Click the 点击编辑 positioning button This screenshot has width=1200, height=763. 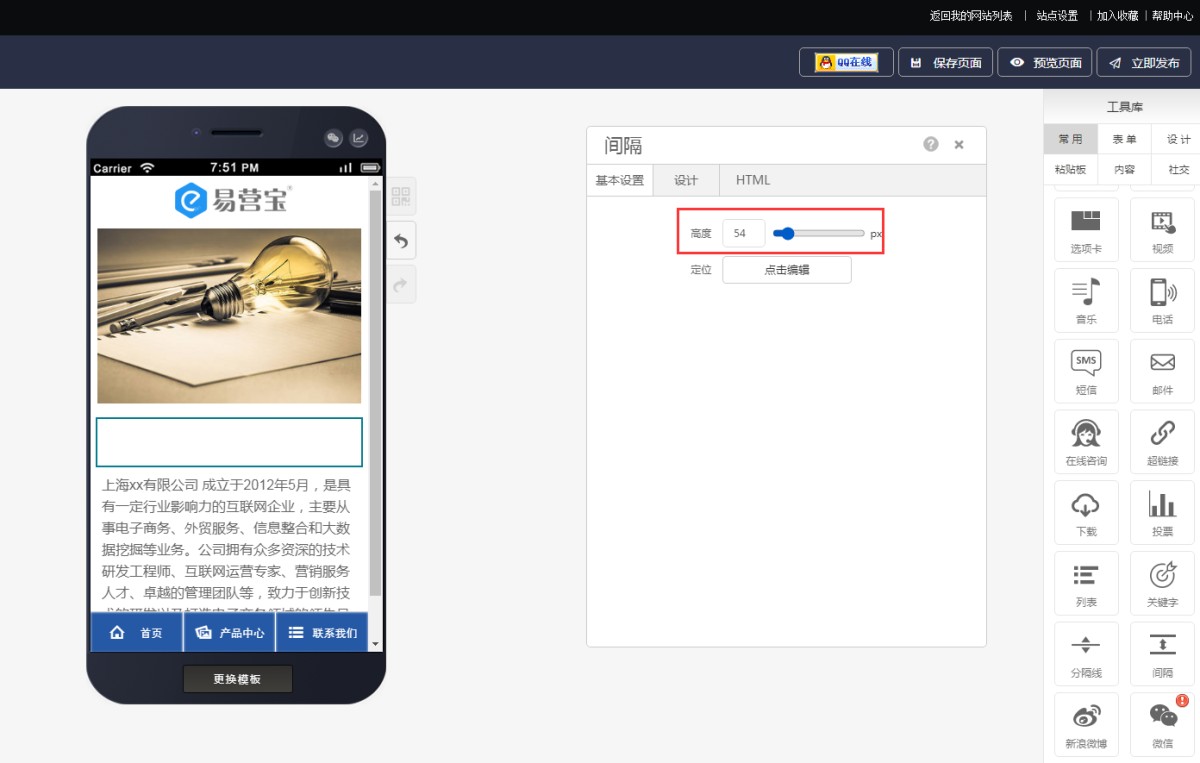(787, 270)
